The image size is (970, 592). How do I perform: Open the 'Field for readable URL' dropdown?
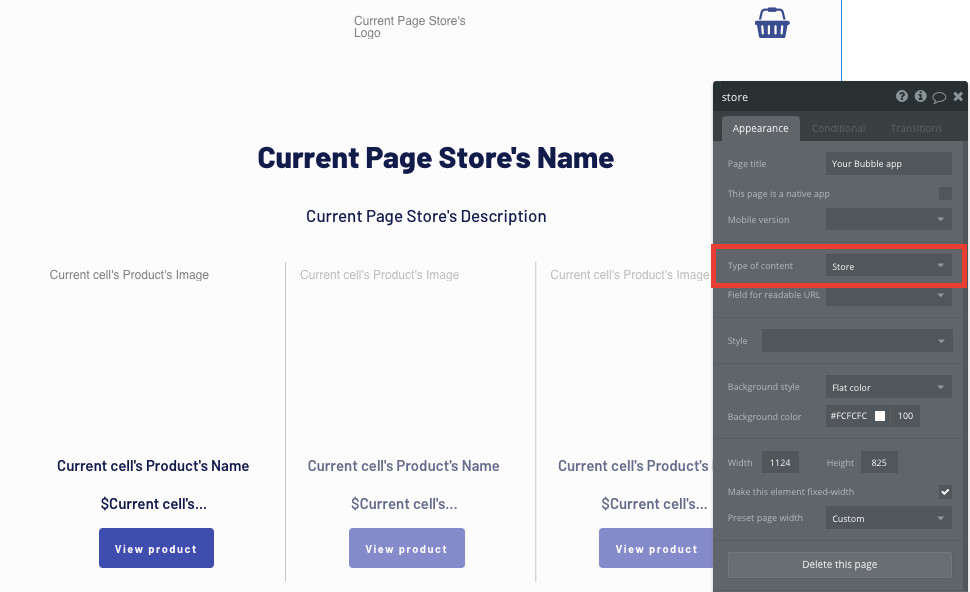click(888, 296)
